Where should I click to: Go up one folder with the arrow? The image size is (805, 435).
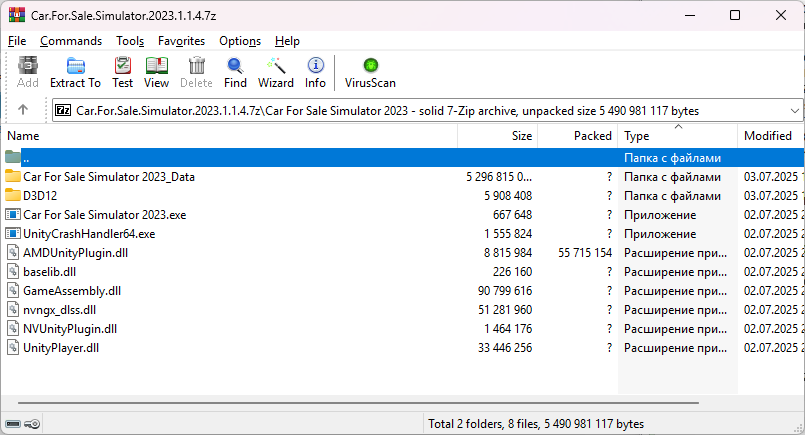click(23, 109)
